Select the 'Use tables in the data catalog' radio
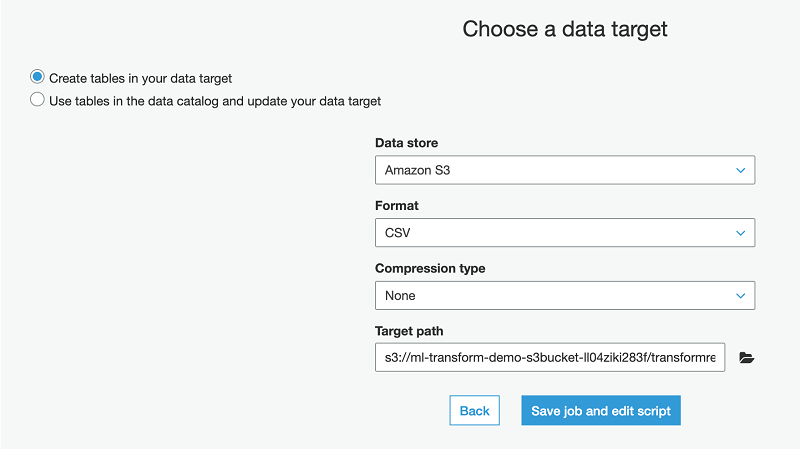This screenshot has width=800, height=449. coord(37,100)
